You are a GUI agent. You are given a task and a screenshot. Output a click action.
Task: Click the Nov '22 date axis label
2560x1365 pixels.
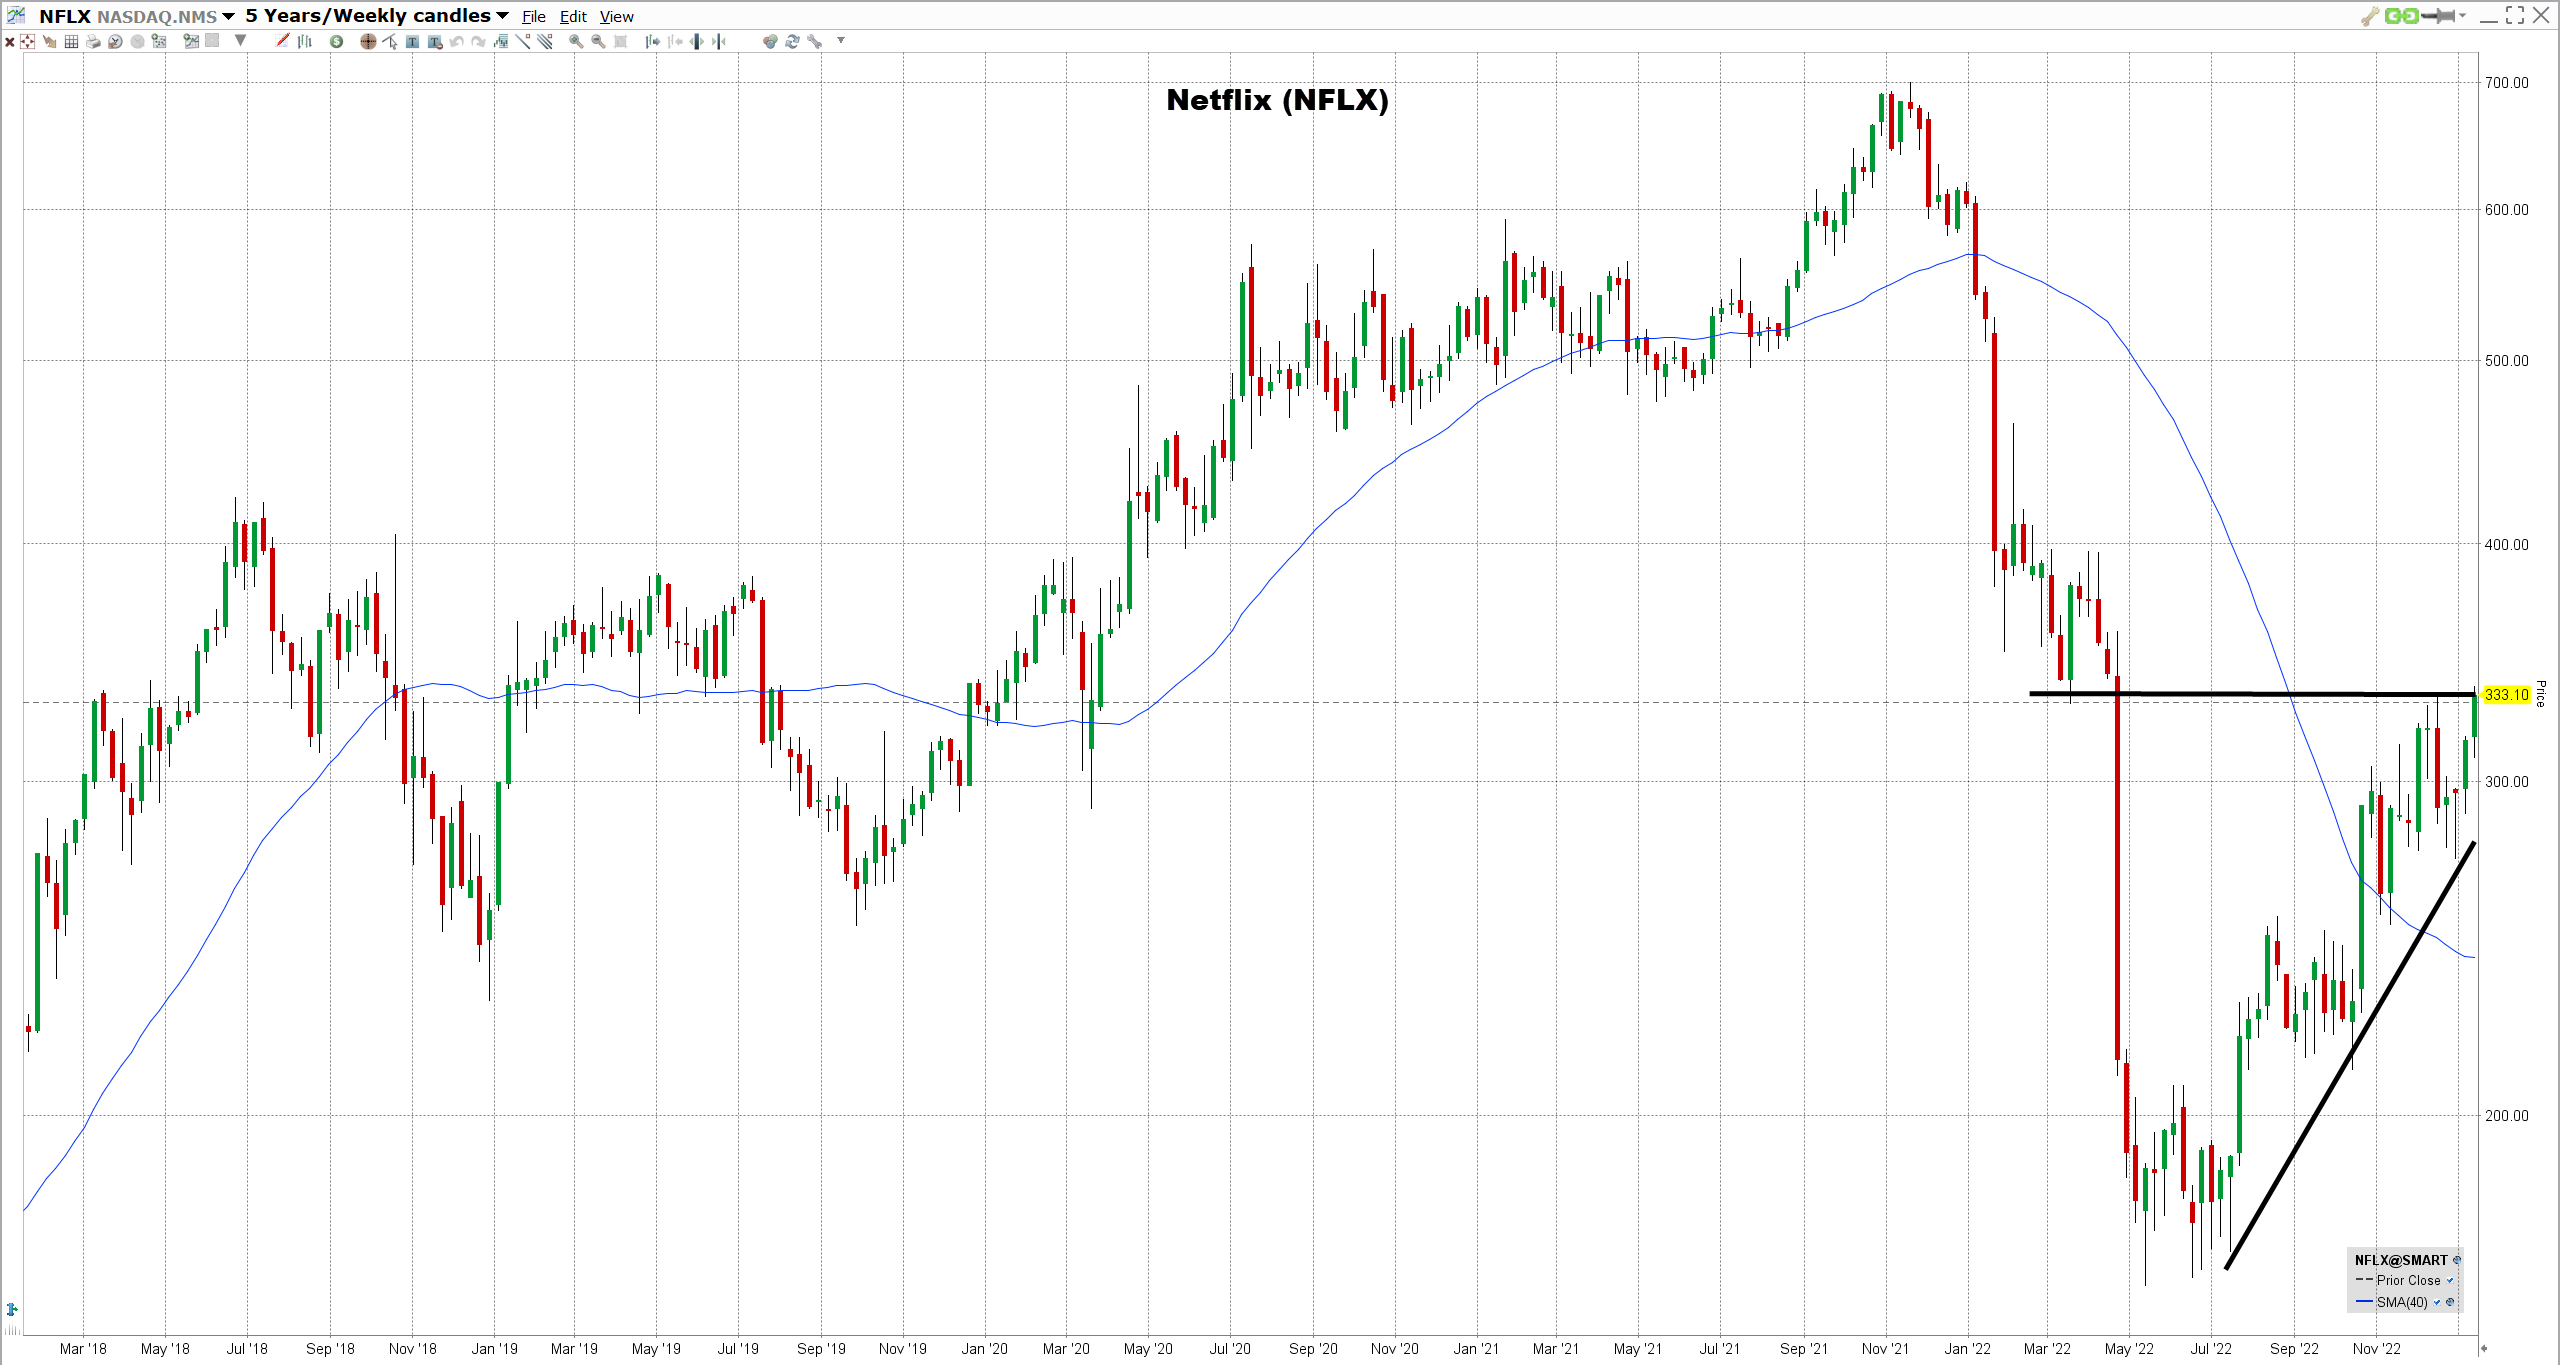[x=2376, y=1349]
